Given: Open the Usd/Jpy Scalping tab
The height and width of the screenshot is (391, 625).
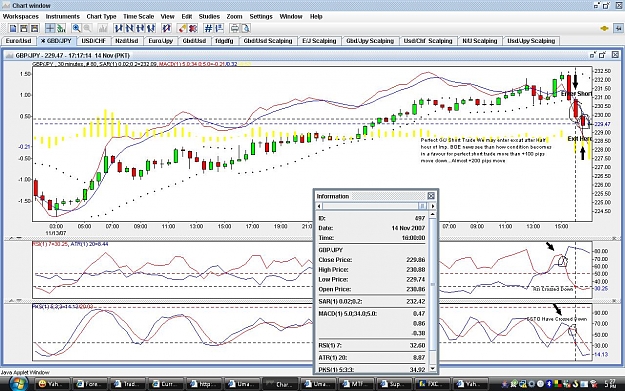Looking at the screenshot, I should tap(531, 41).
